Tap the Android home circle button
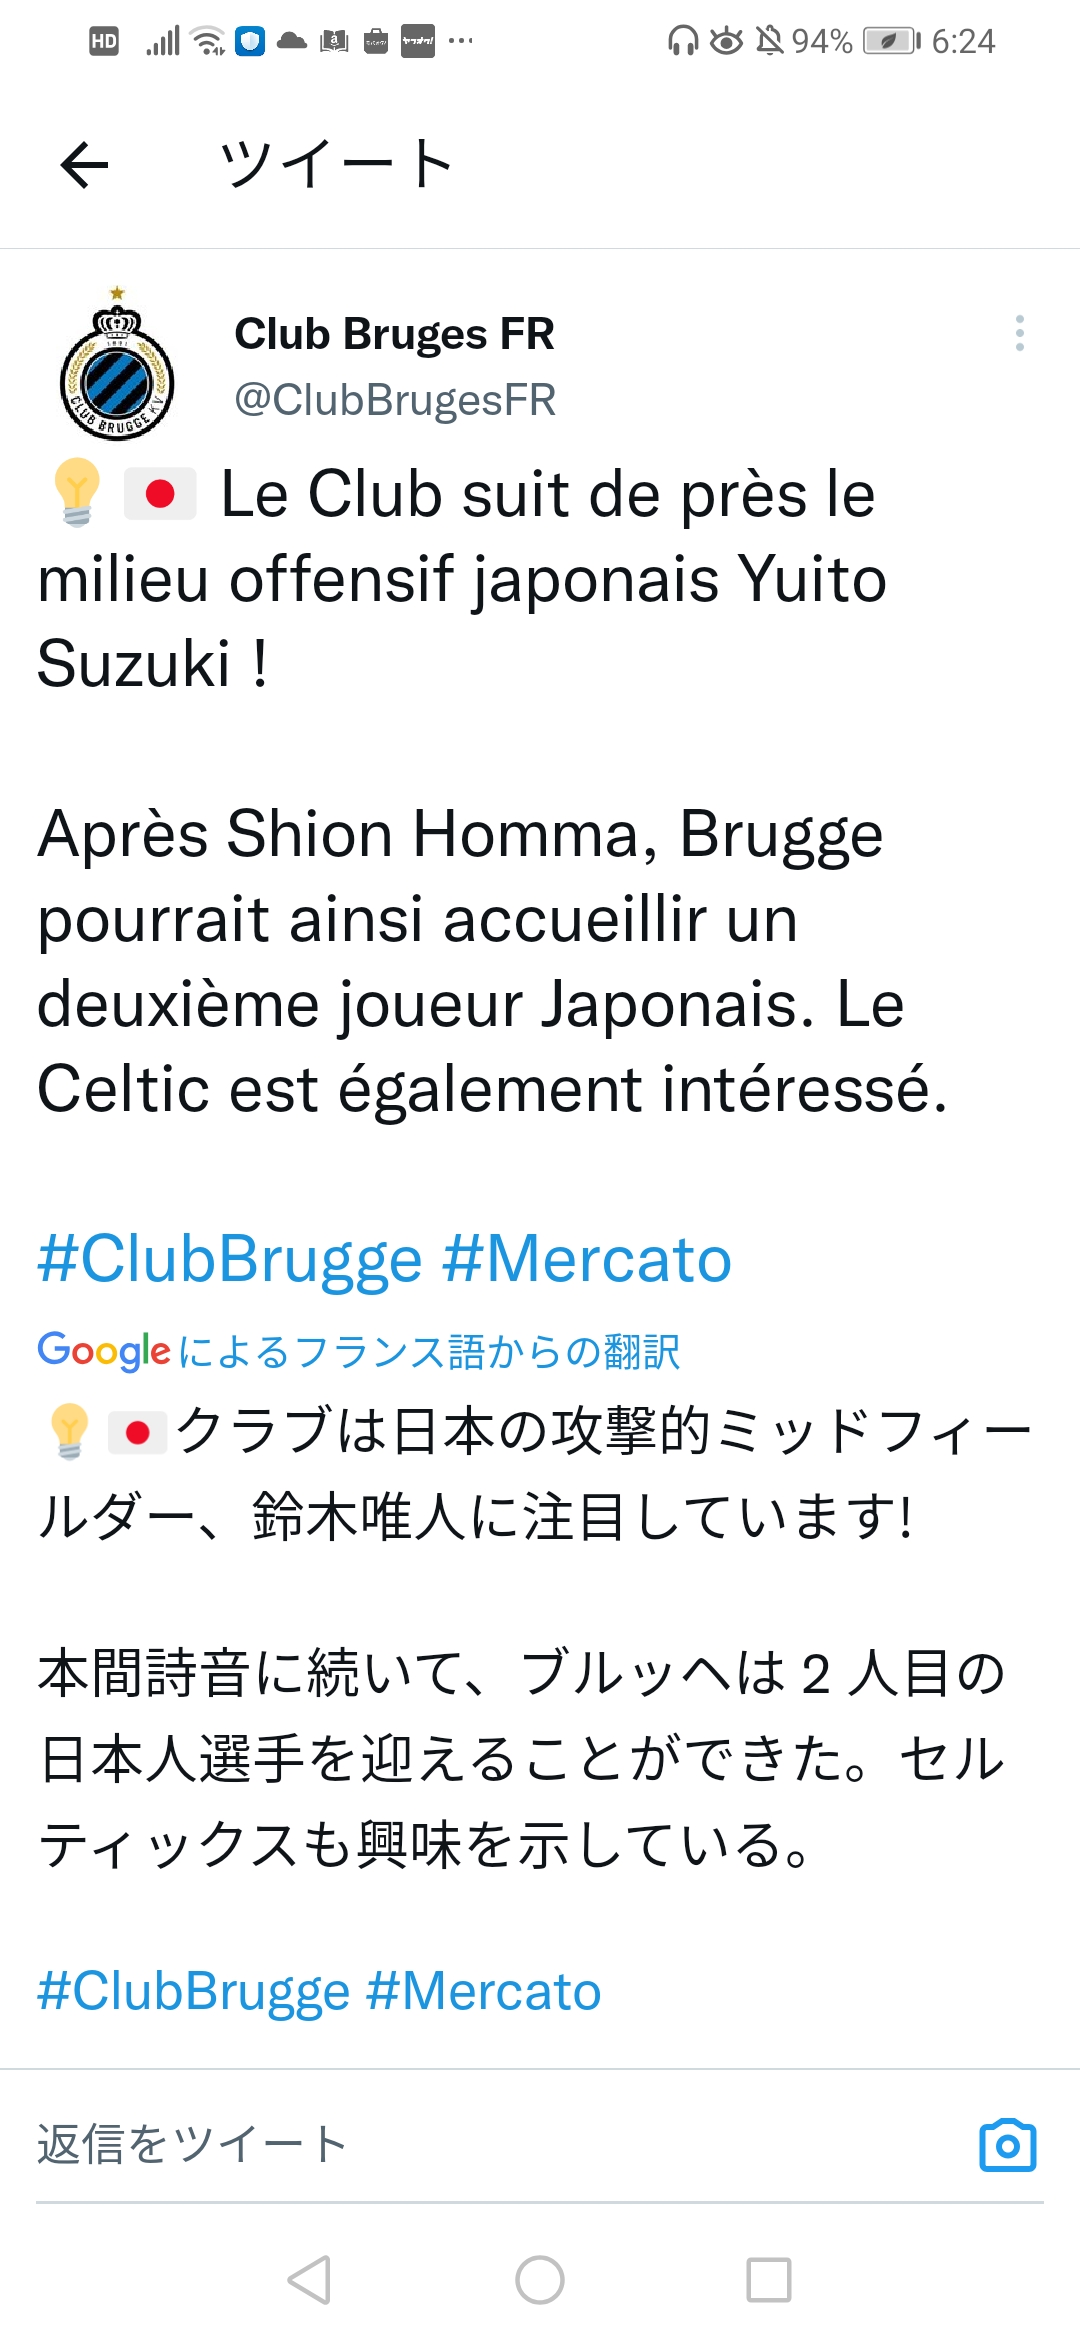Screen dimensions: 1080x2340 point(540,2280)
